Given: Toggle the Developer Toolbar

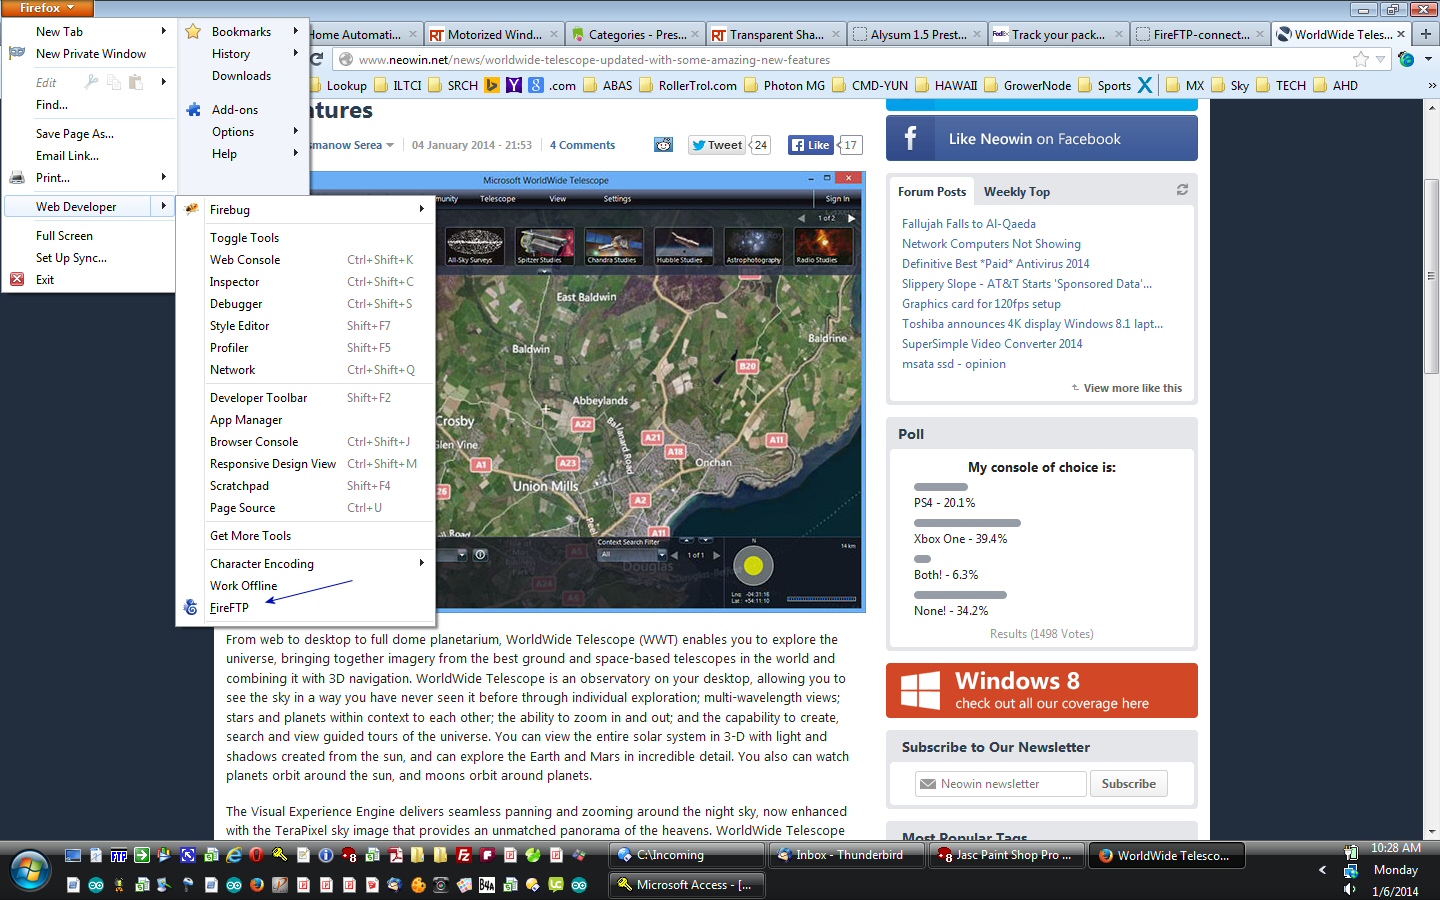Looking at the screenshot, I should [258, 398].
